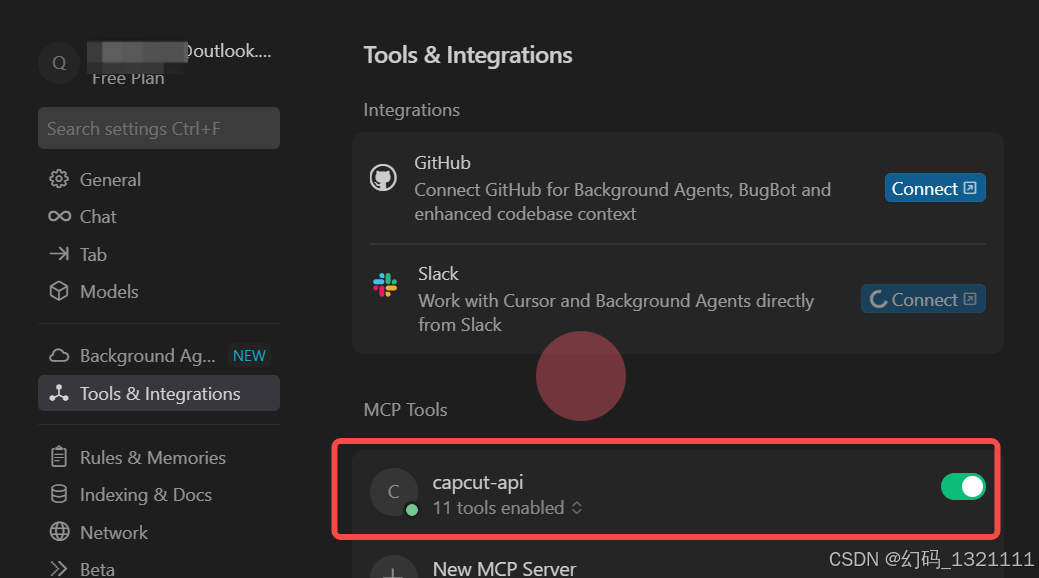Click the Free Plan label
This screenshot has width=1039, height=578.
[128, 78]
